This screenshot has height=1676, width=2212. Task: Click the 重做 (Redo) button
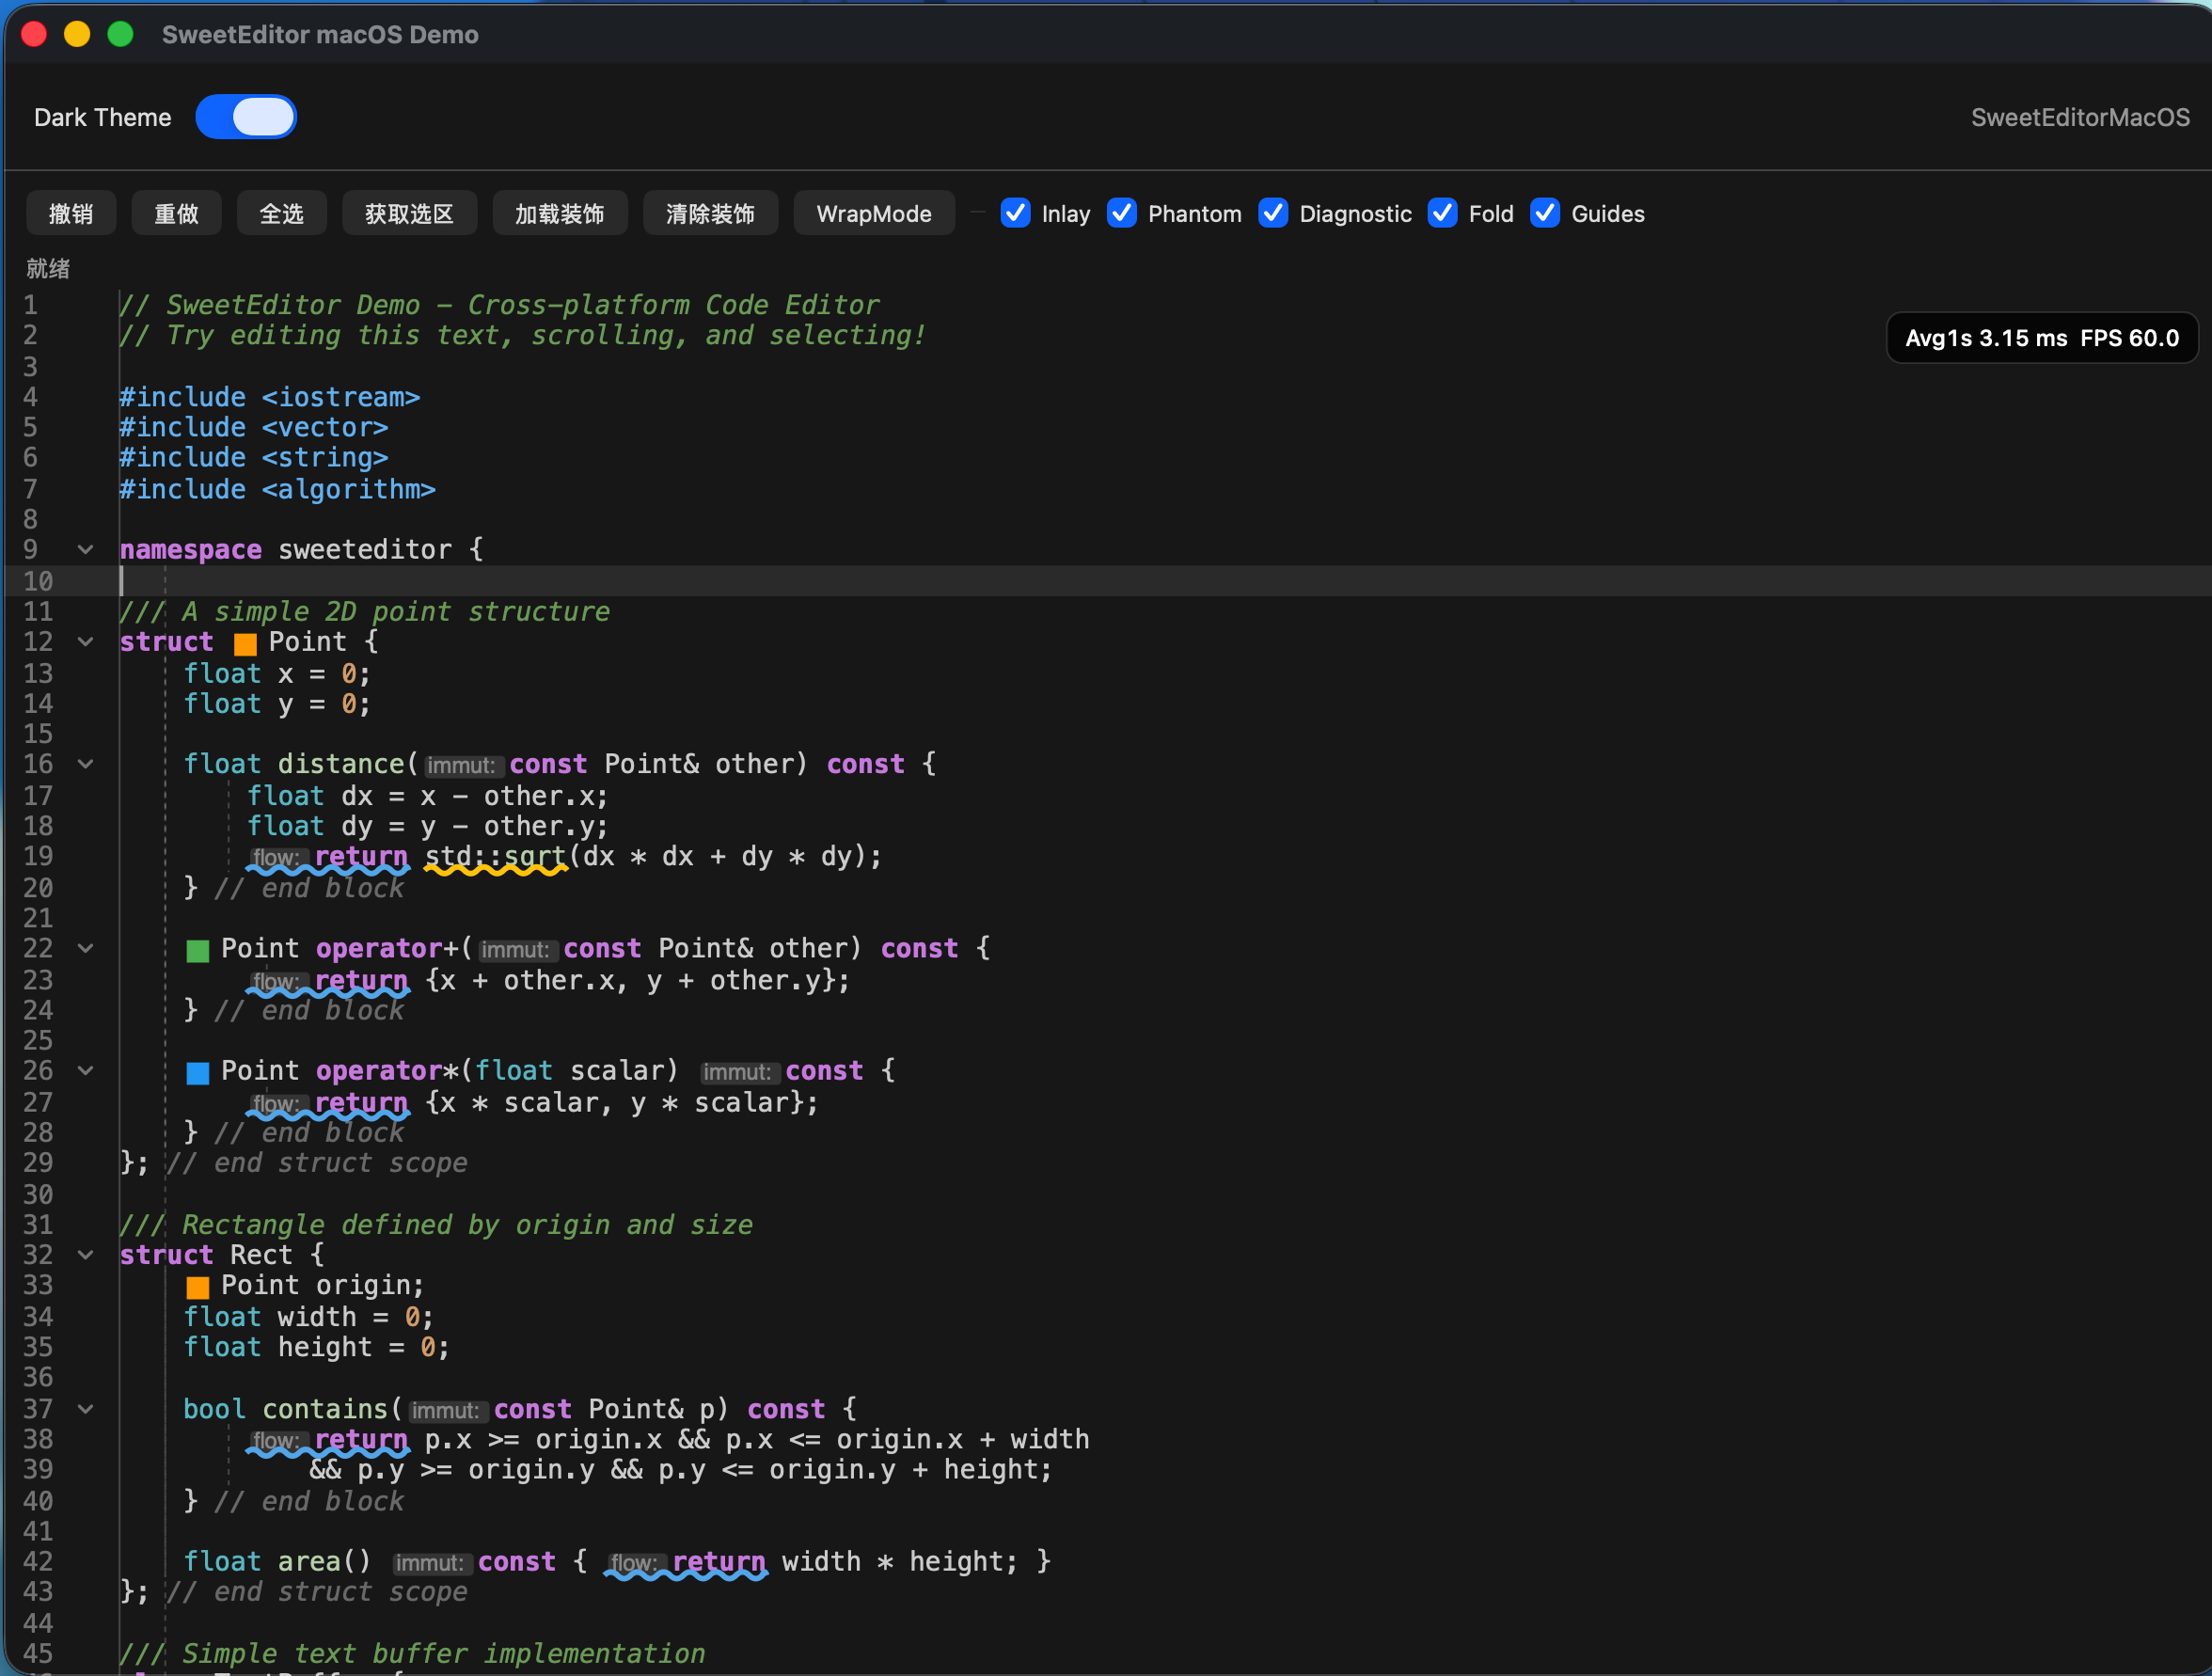click(176, 214)
